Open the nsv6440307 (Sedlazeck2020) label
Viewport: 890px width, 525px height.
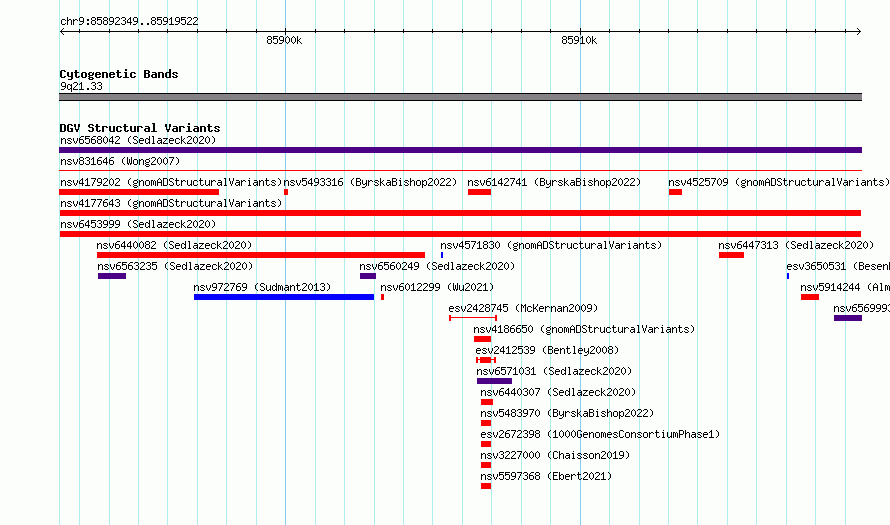click(558, 392)
